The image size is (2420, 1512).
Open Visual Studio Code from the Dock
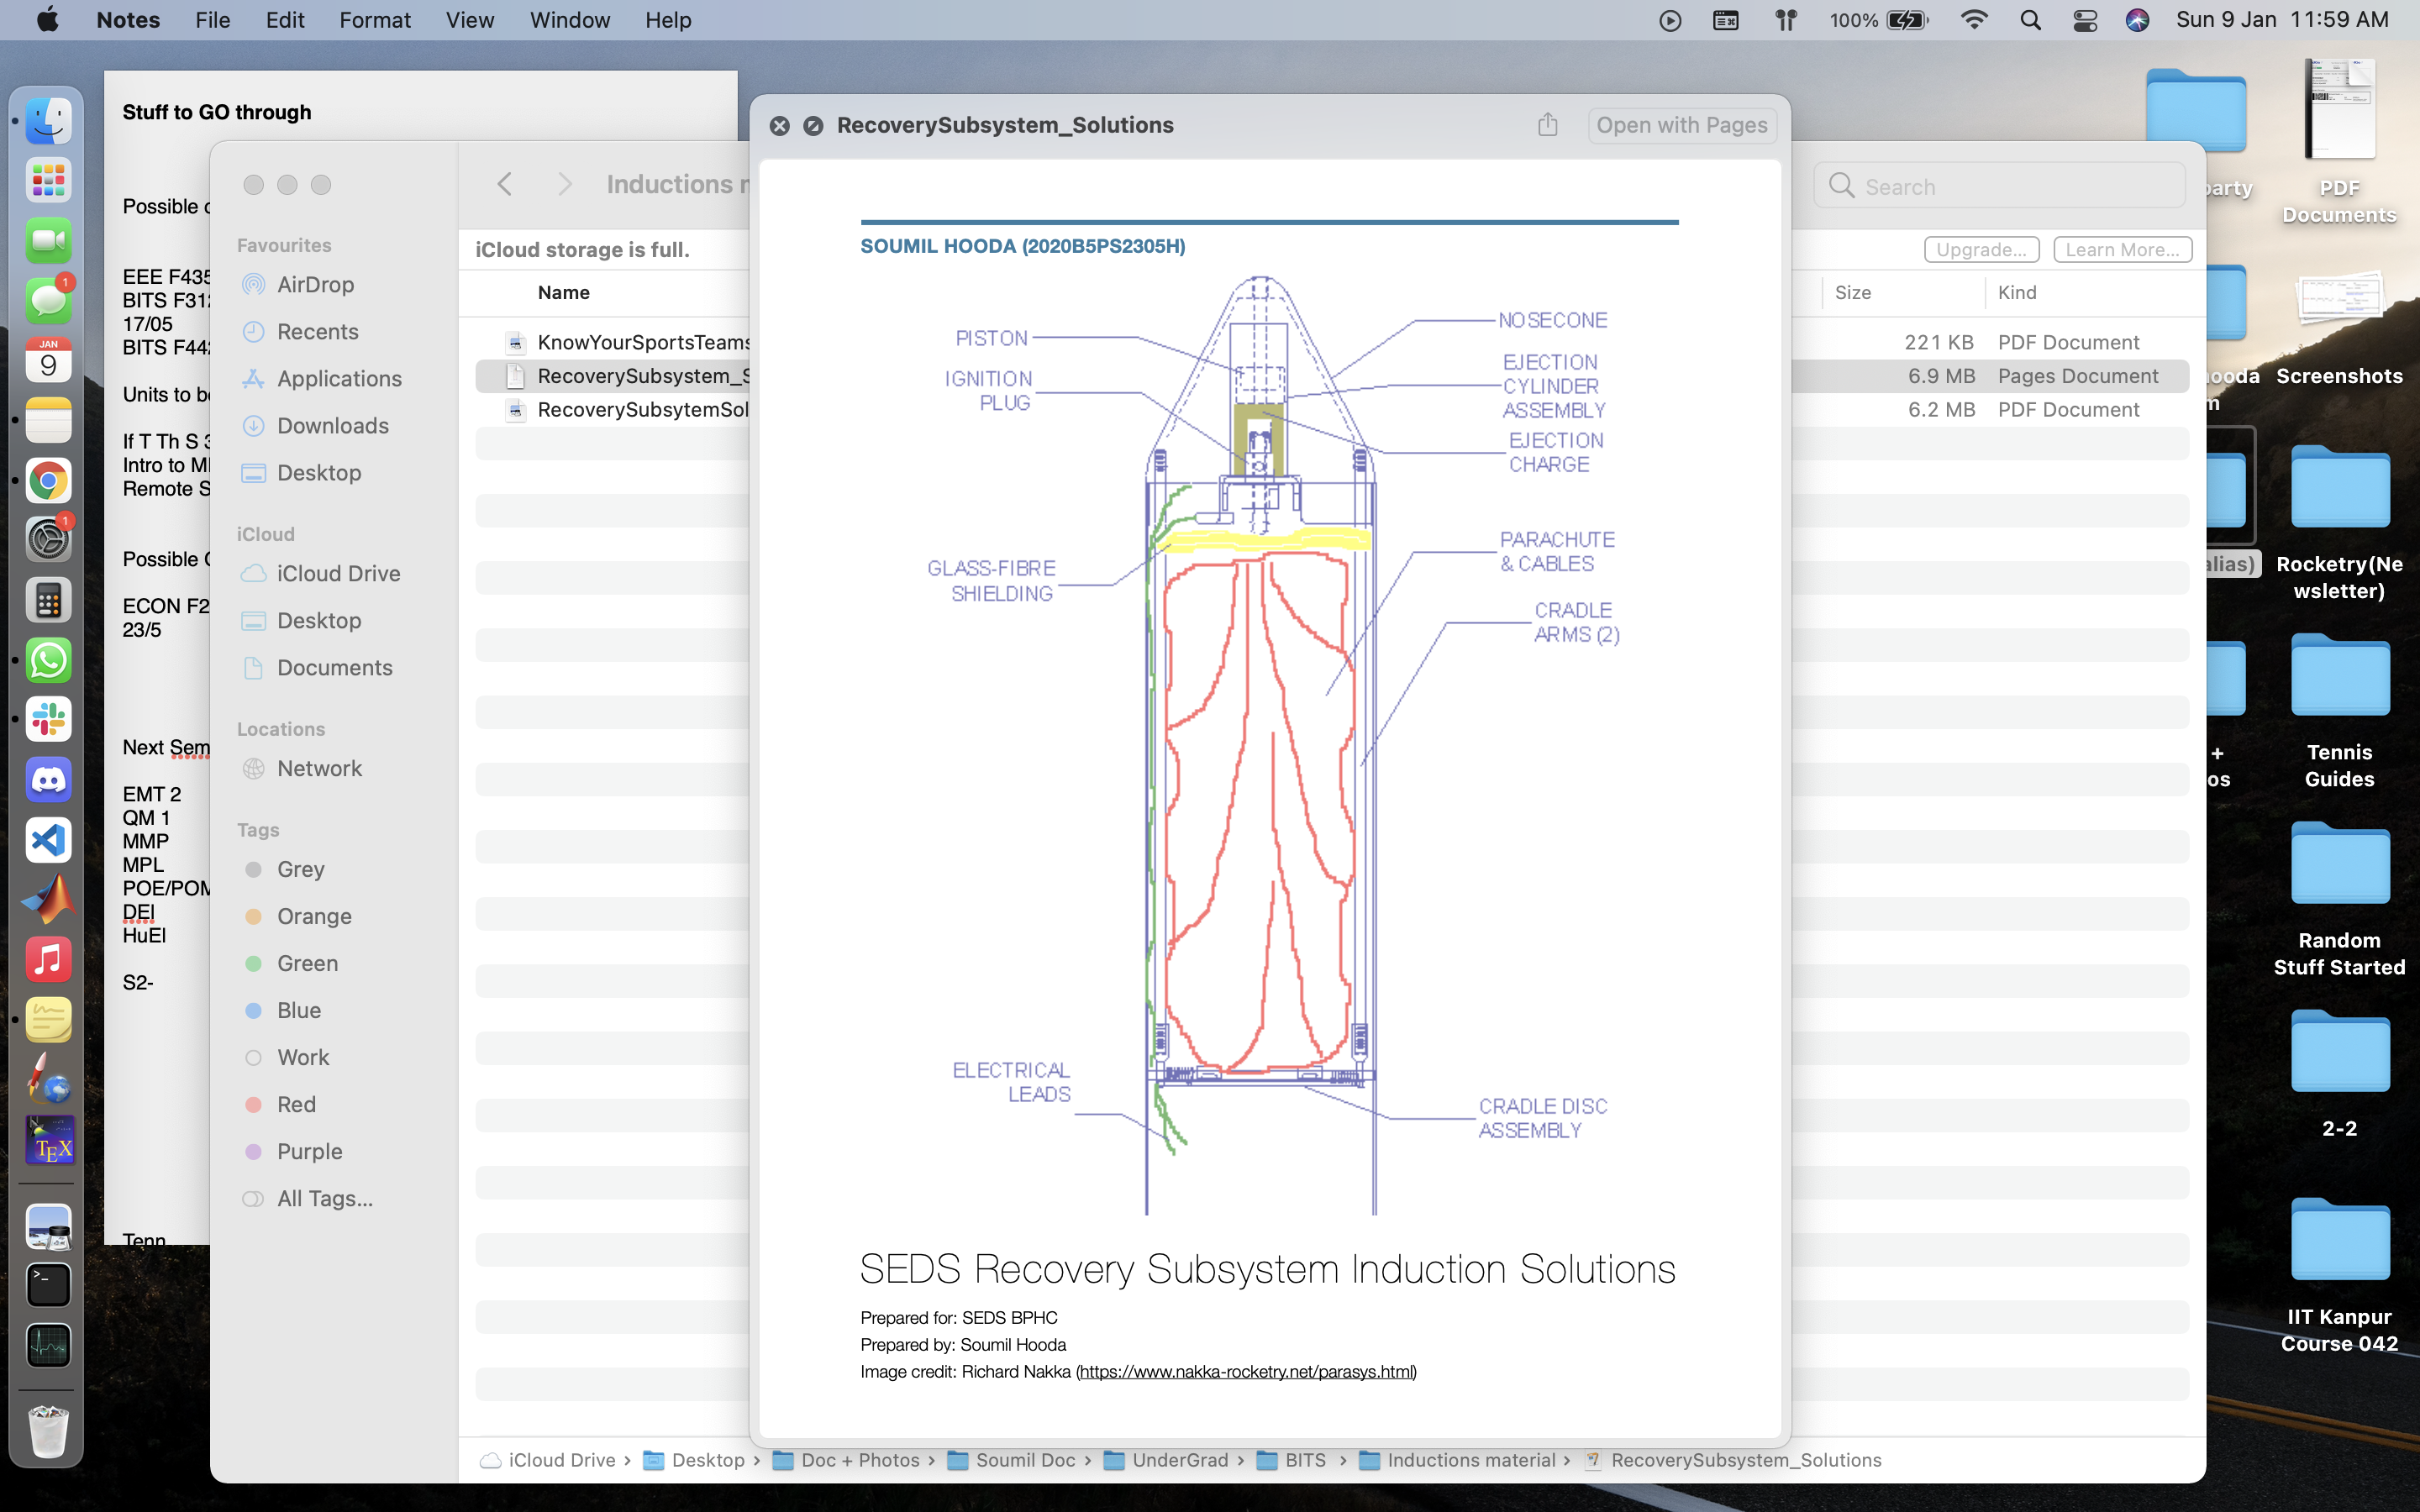(x=47, y=840)
